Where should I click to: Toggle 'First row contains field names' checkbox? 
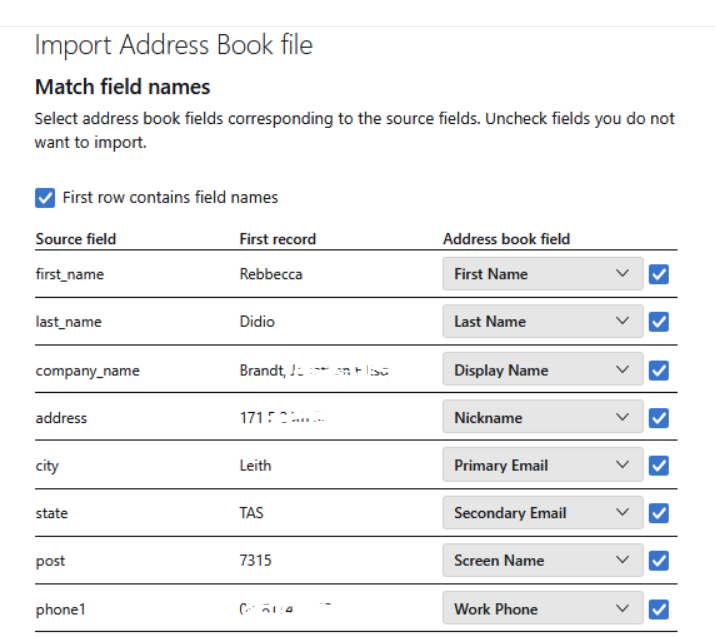(45, 198)
